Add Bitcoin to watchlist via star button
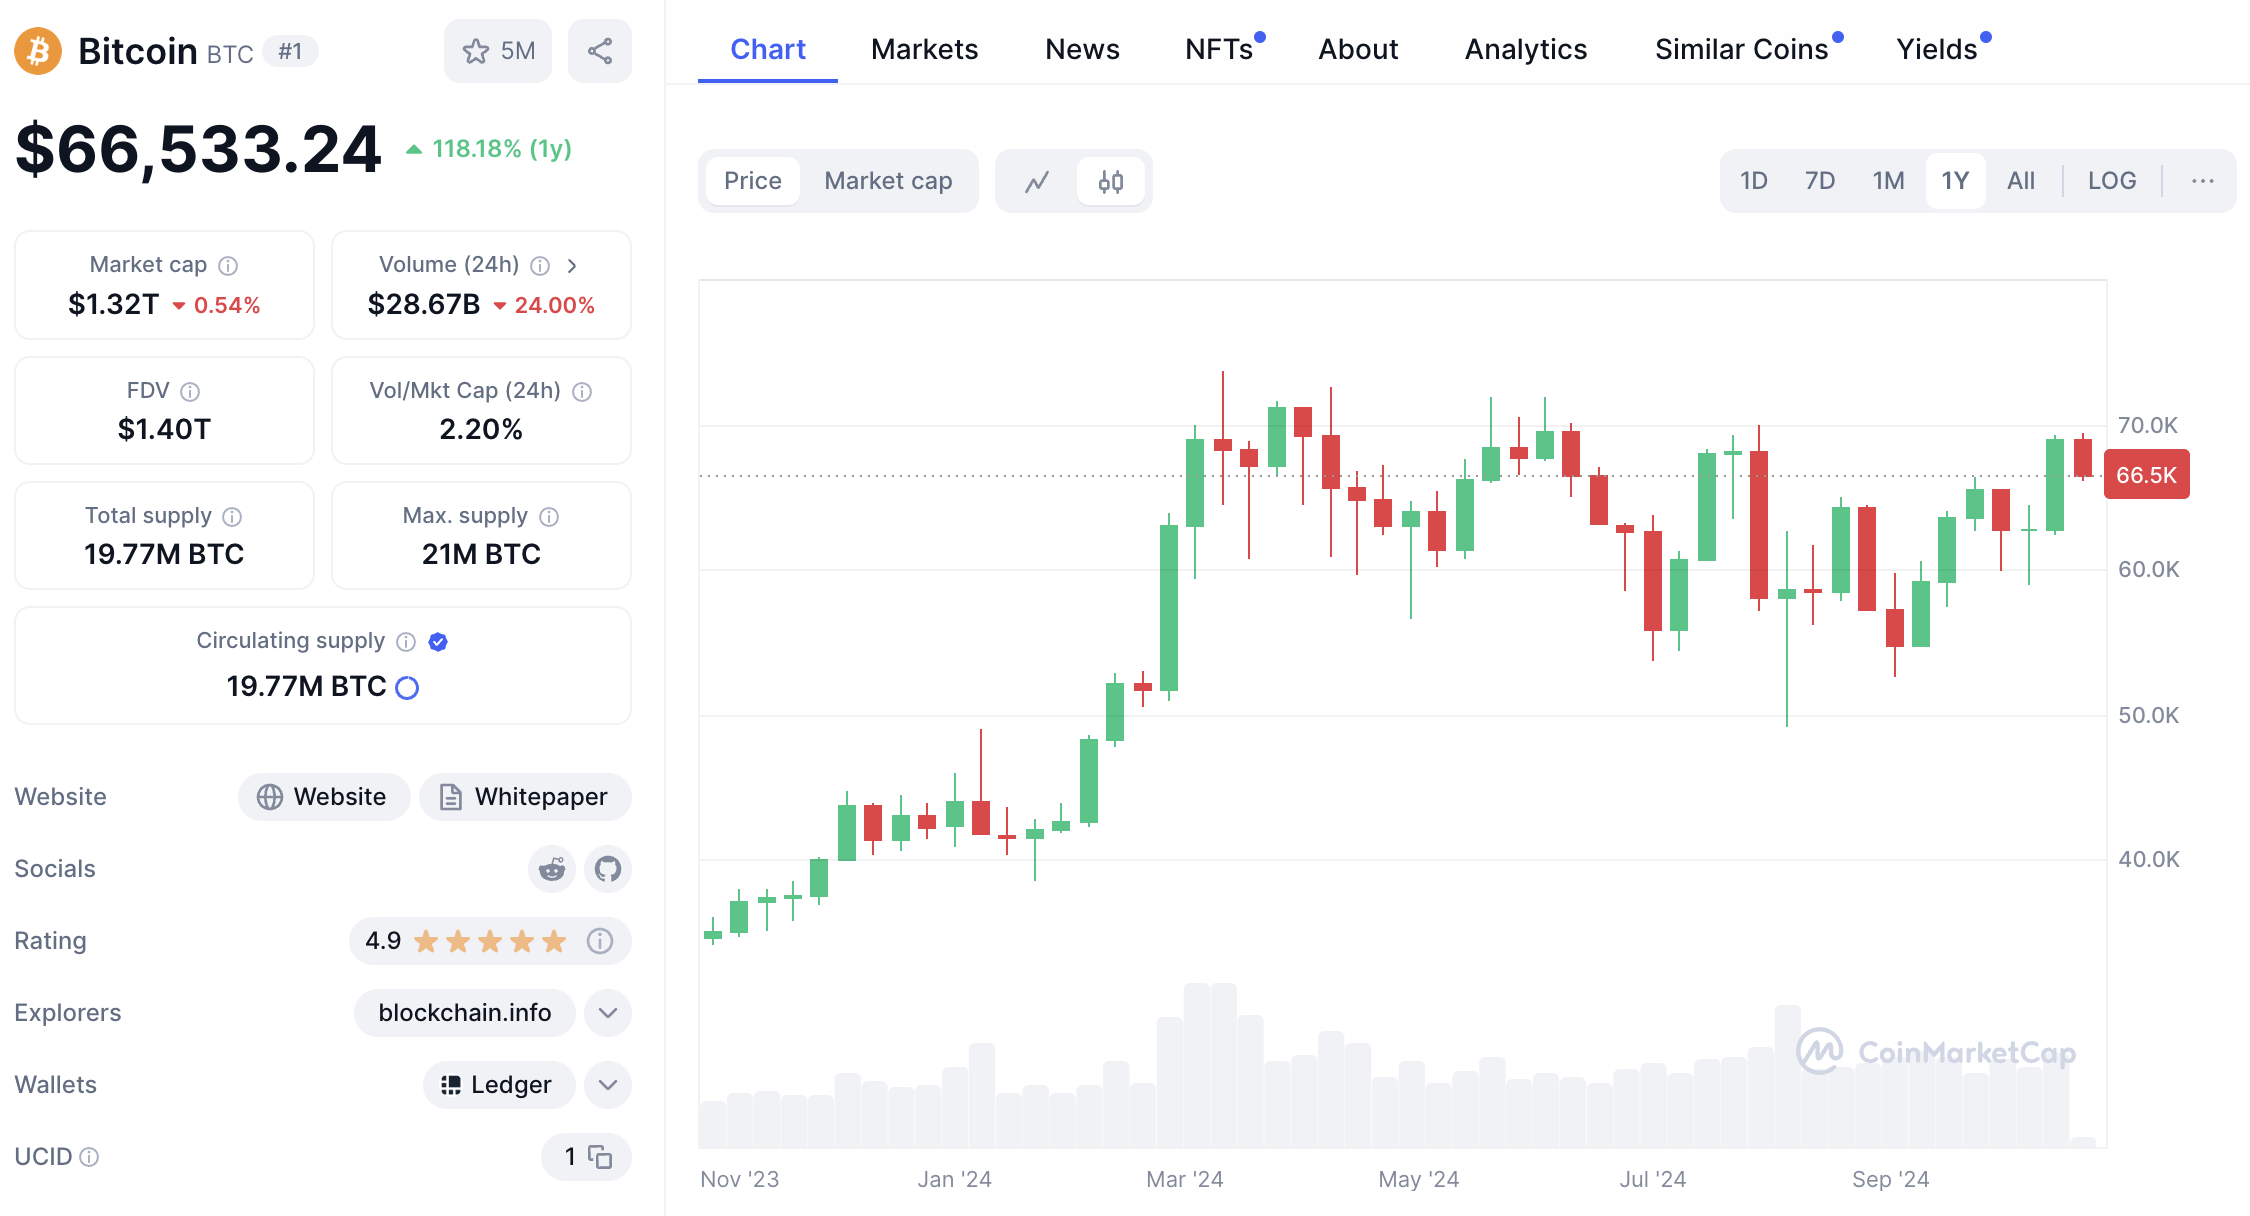 [x=498, y=51]
